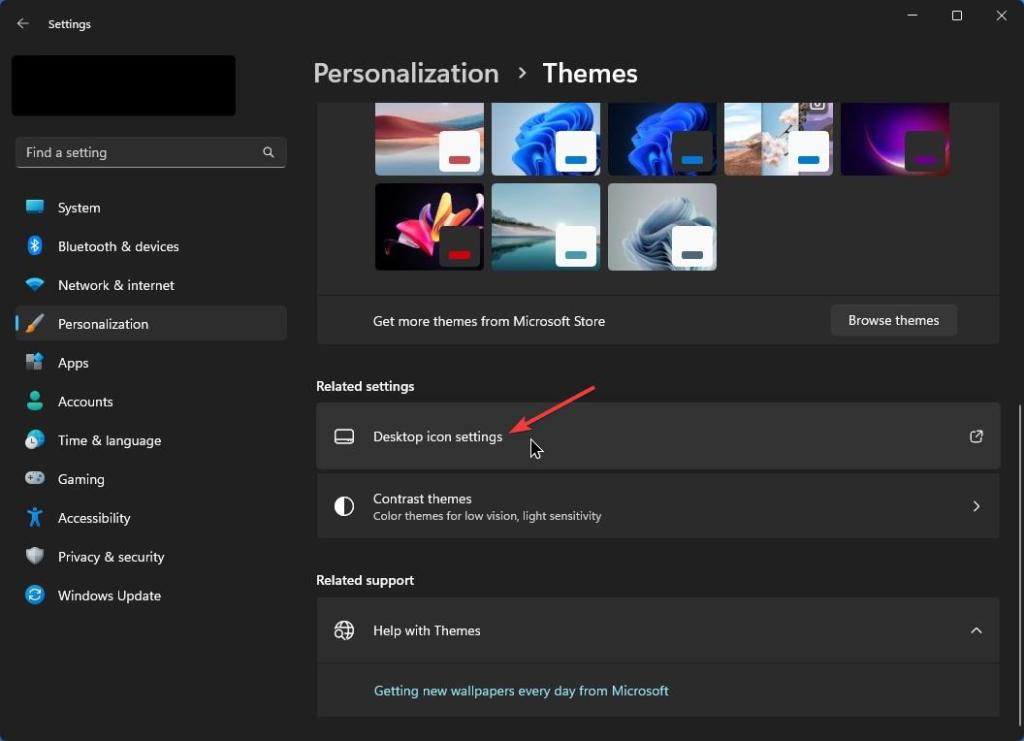Select the Network & internet Wi-Fi icon
This screenshot has height=741, width=1024.
(x=35, y=285)
